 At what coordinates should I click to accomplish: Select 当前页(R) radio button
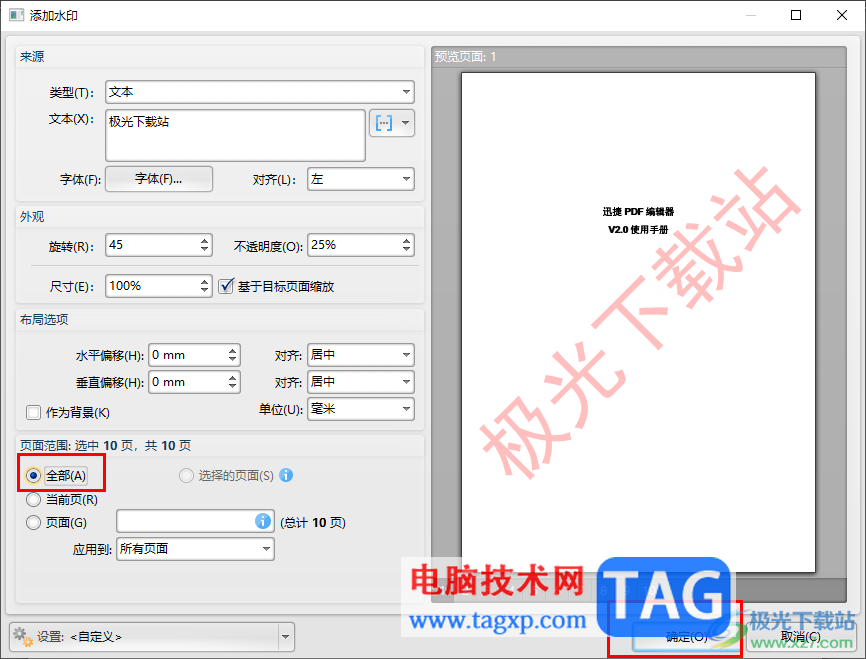pos(33,499)
